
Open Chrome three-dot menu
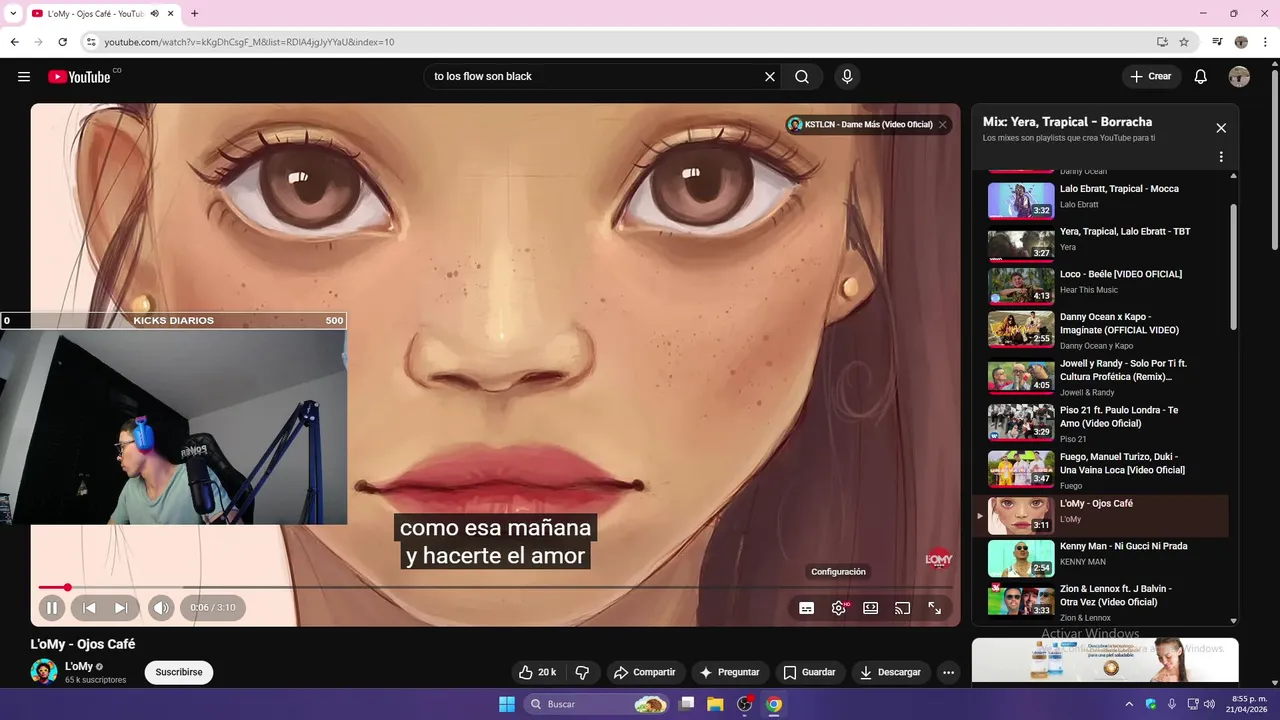(1264, 42)
